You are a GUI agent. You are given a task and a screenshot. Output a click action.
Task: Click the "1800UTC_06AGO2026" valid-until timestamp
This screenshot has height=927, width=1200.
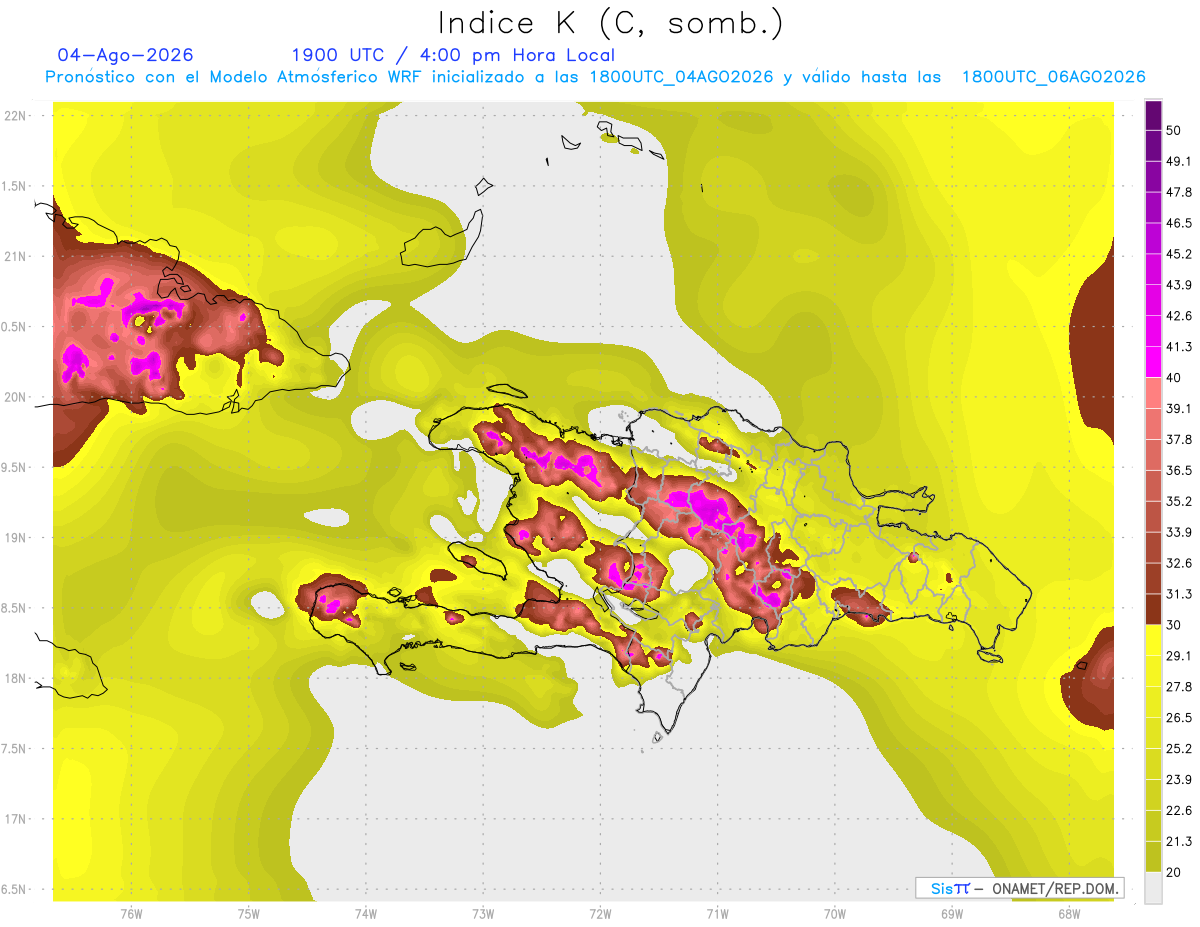(1053, 77)
